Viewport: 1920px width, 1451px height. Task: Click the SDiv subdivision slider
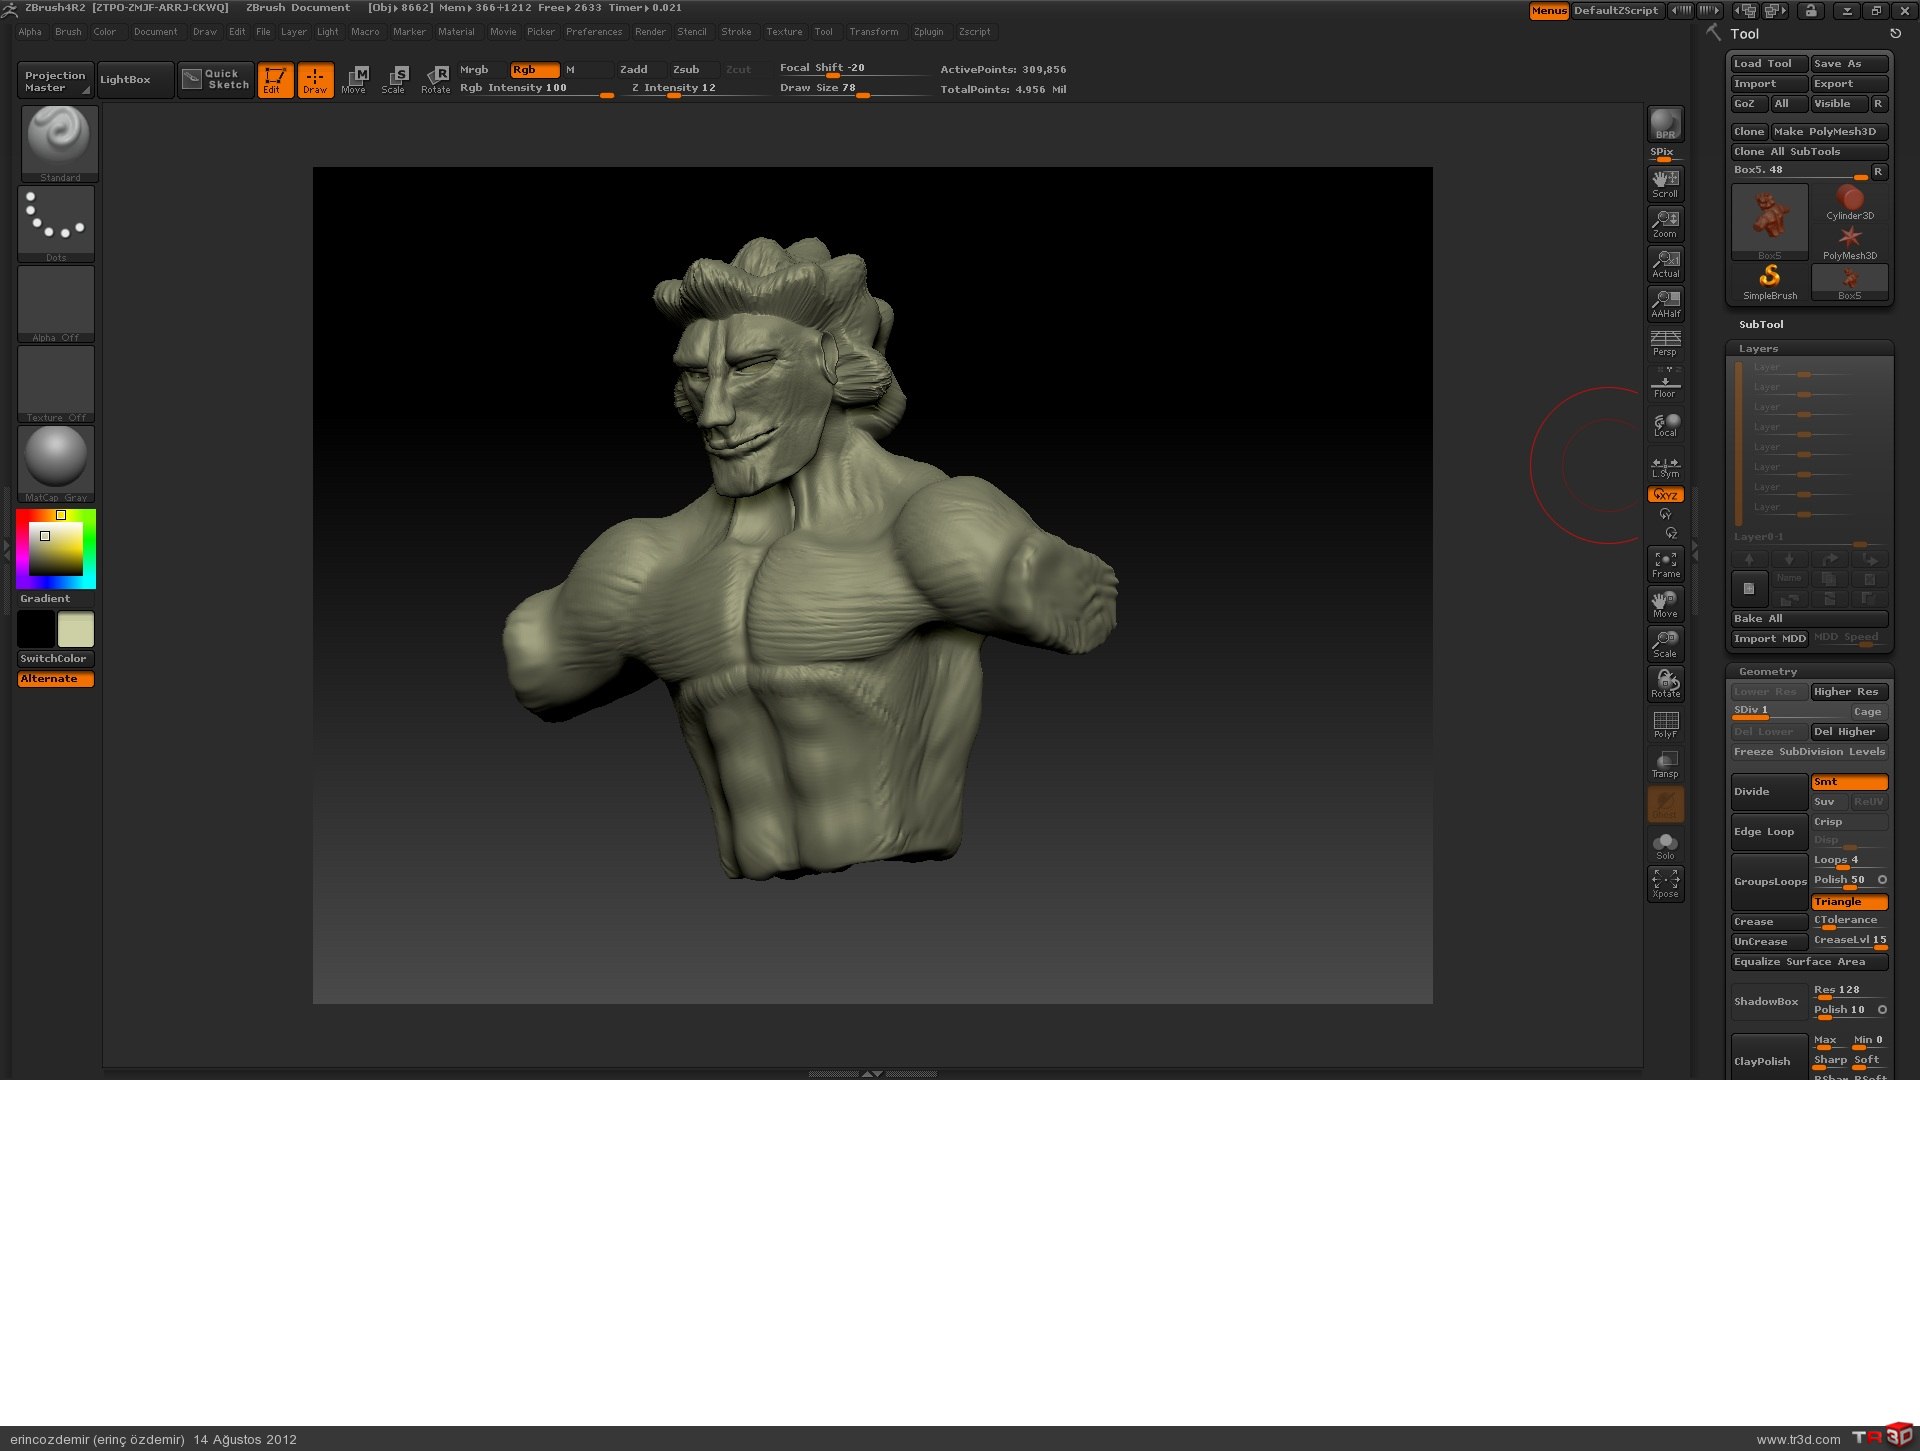[1790, 712]
